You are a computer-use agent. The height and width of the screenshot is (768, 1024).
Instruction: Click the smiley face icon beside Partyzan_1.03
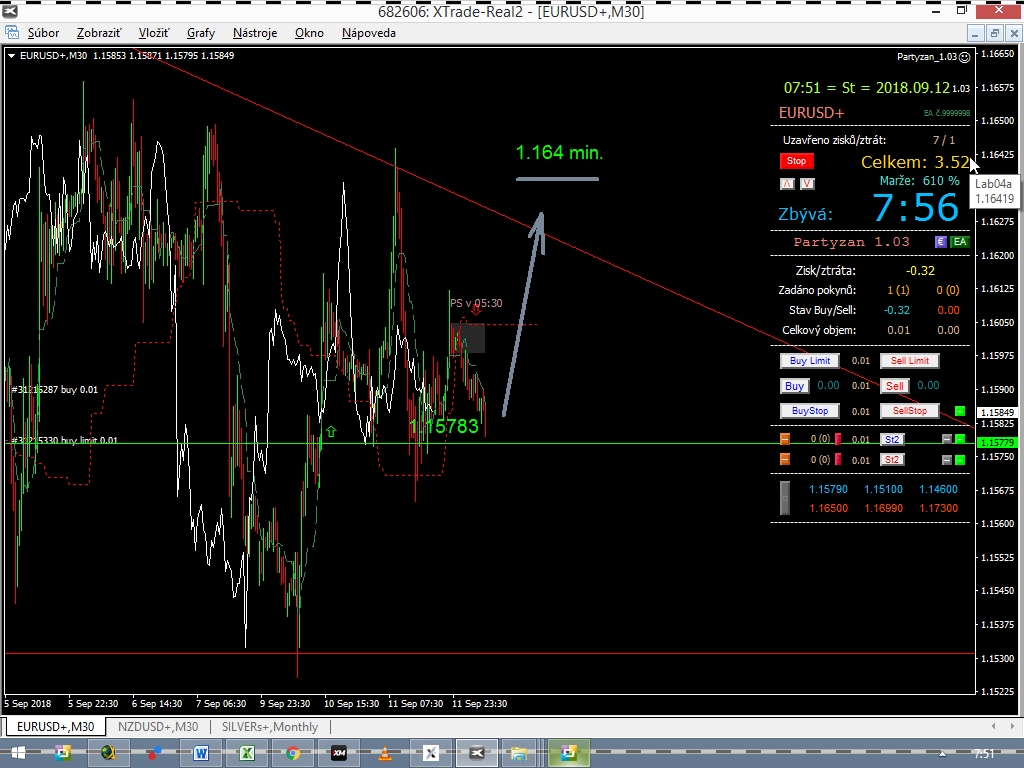point(965,57)
